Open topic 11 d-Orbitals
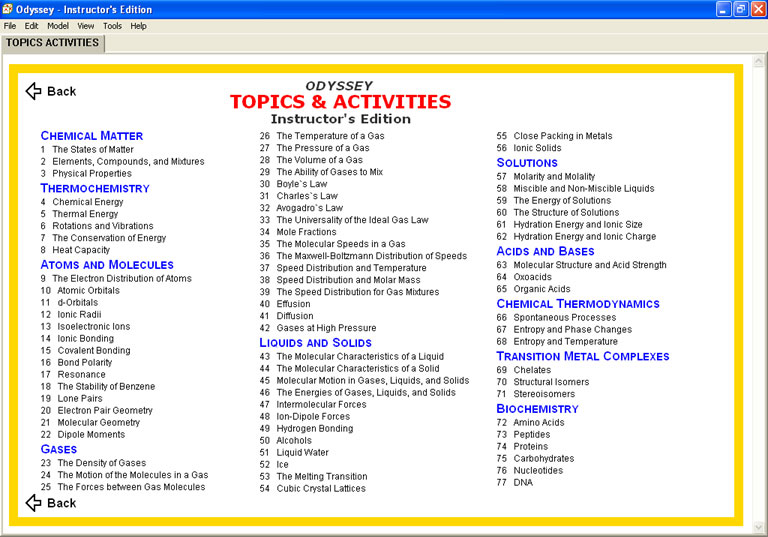The width and height of the screenshot is (768, 537). 69,302
